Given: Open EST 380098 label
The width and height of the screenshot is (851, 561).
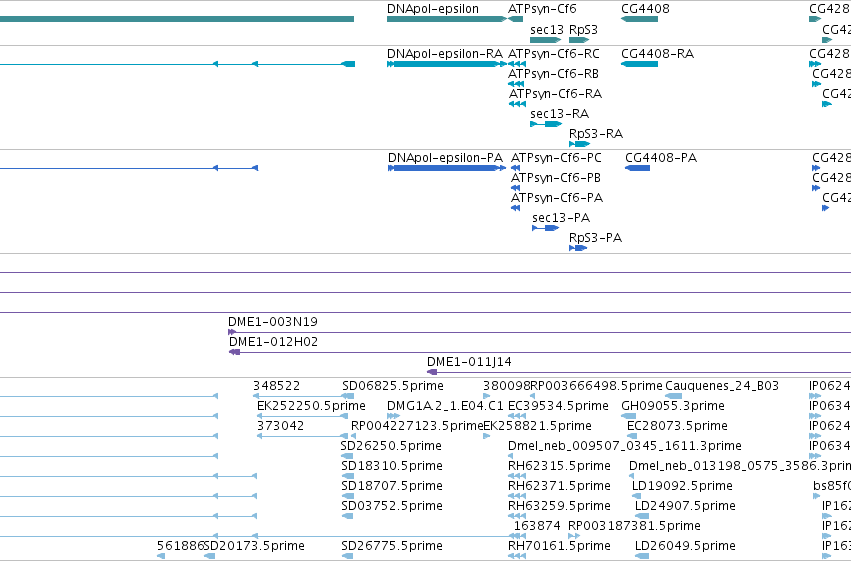Looking at the screenshot, I should click(506, 386).
